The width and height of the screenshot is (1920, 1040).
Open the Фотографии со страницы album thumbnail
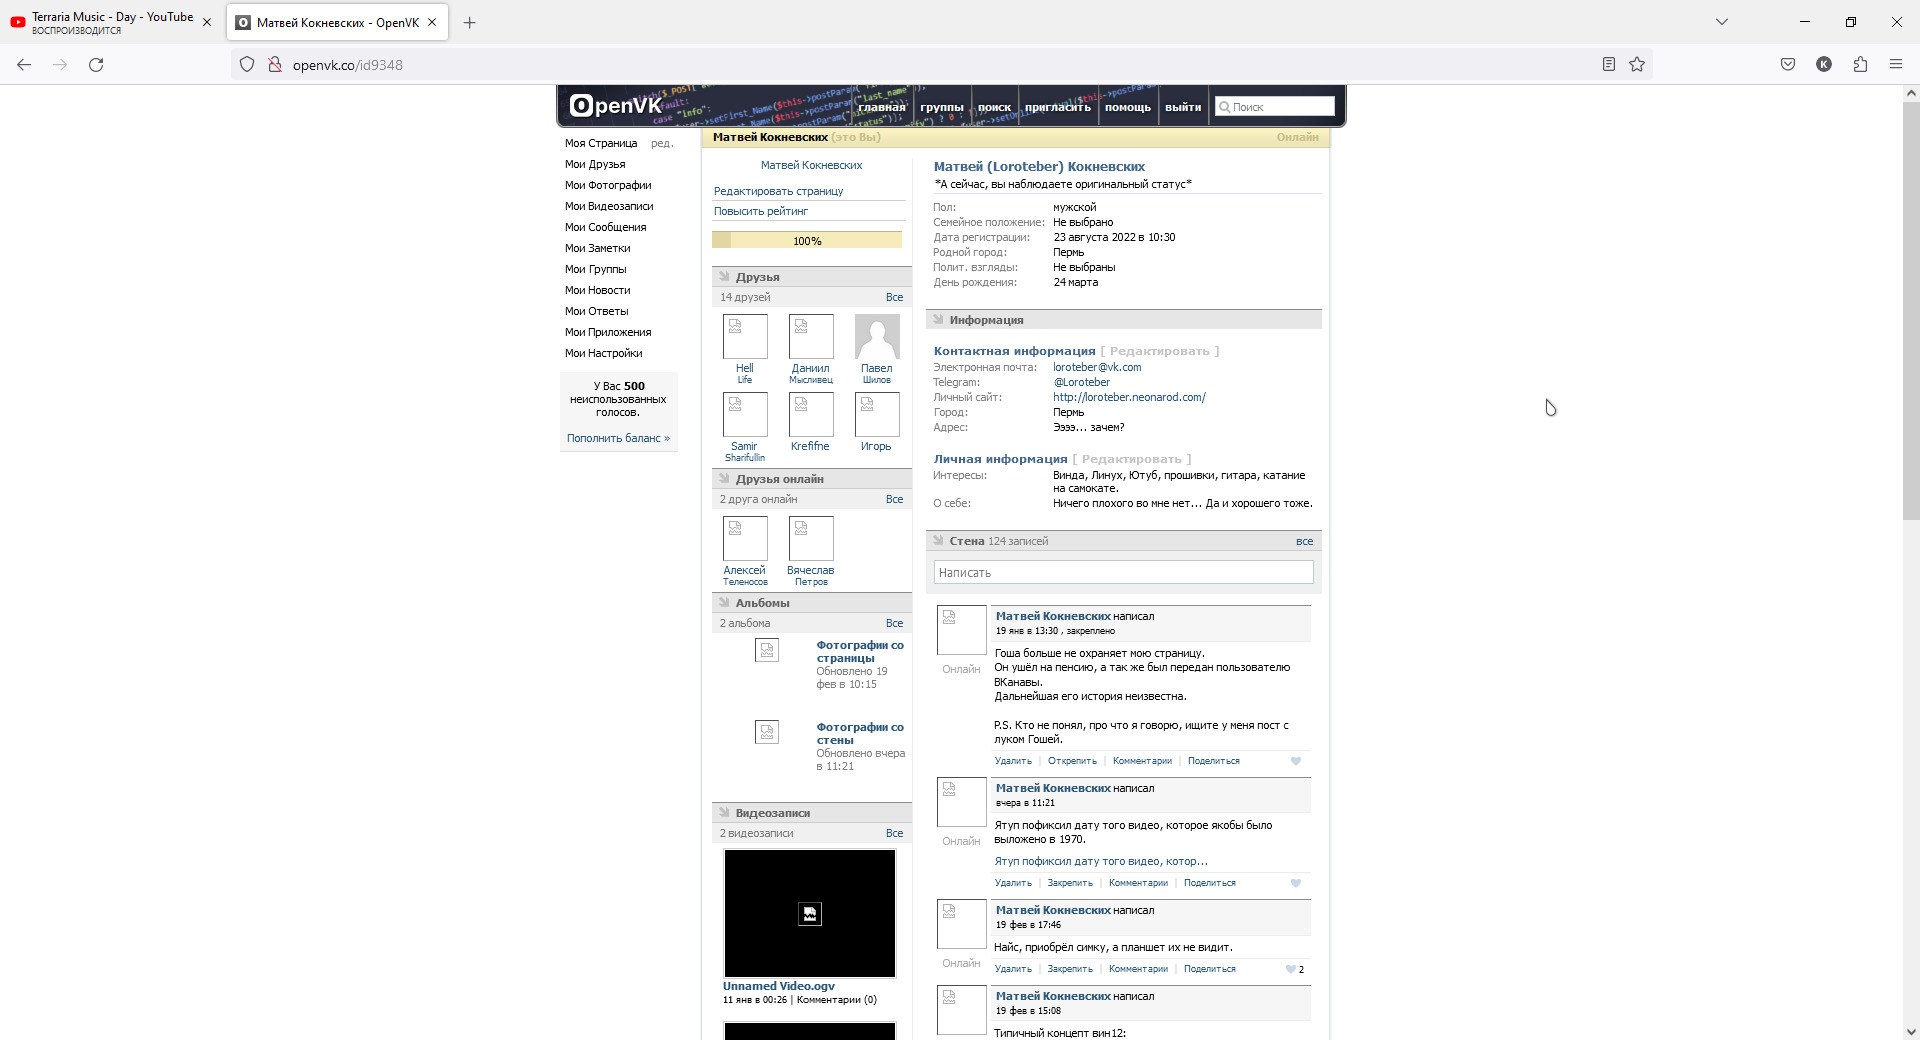point(767,650)
